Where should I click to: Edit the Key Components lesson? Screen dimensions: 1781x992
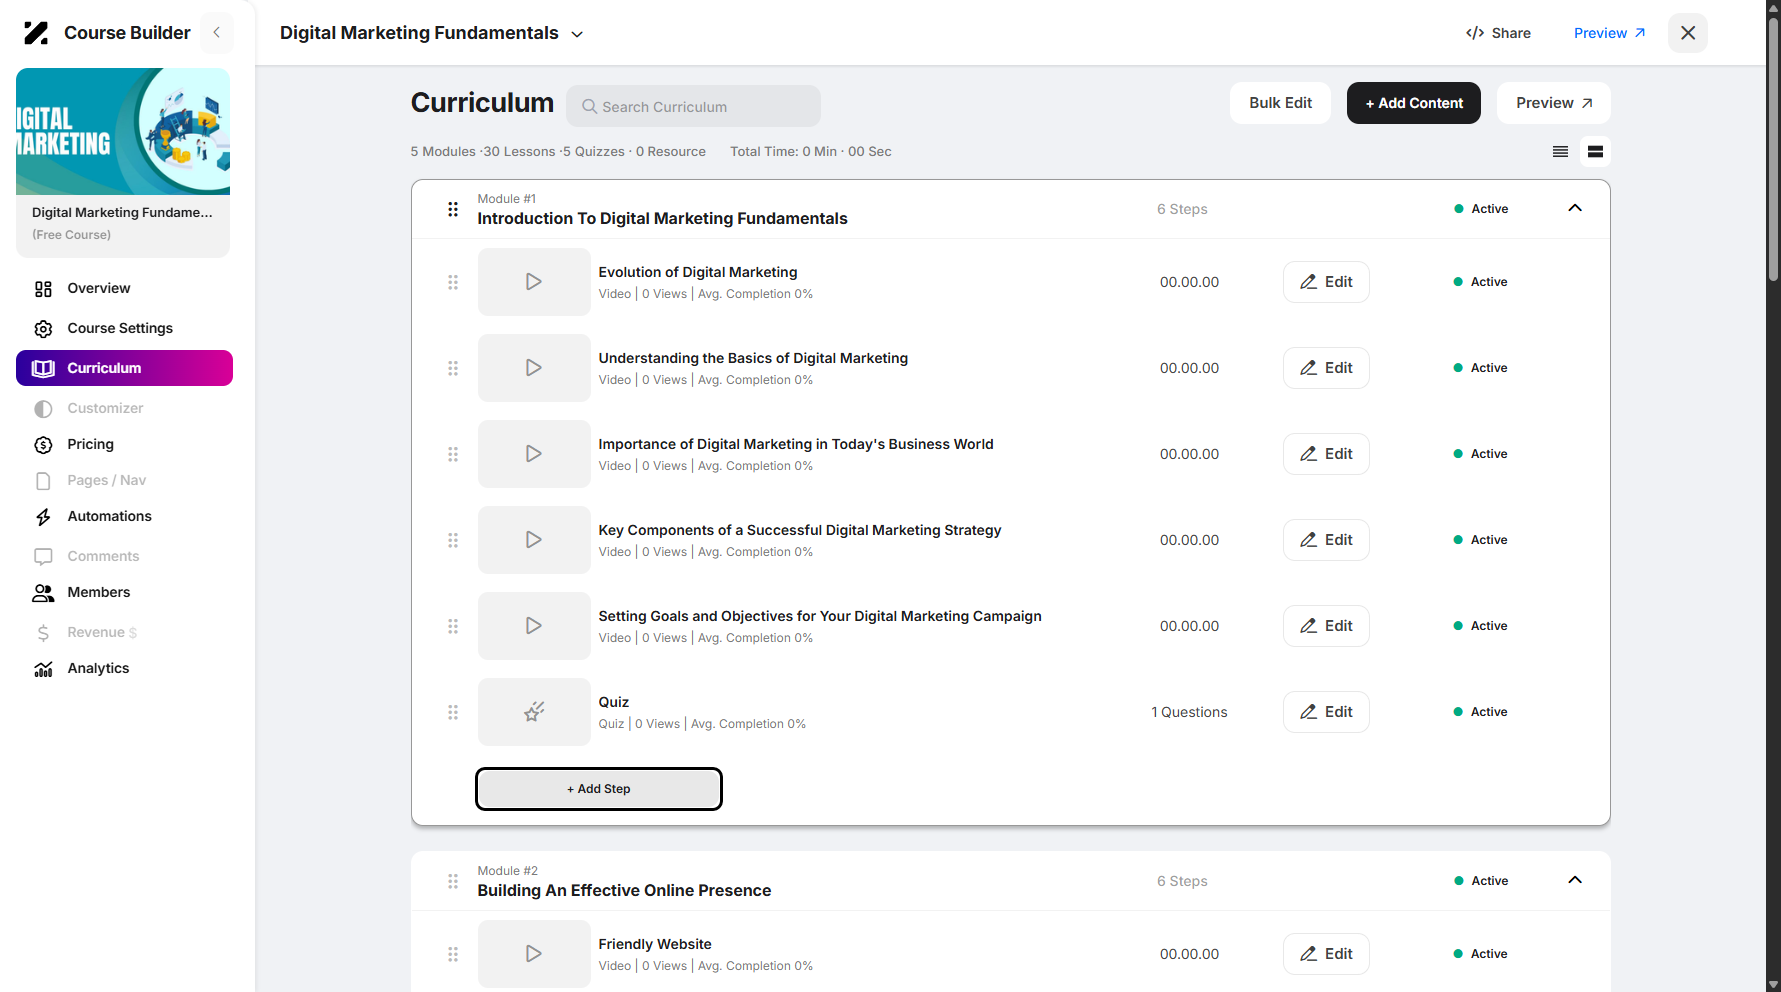[x=1326, y=540]
